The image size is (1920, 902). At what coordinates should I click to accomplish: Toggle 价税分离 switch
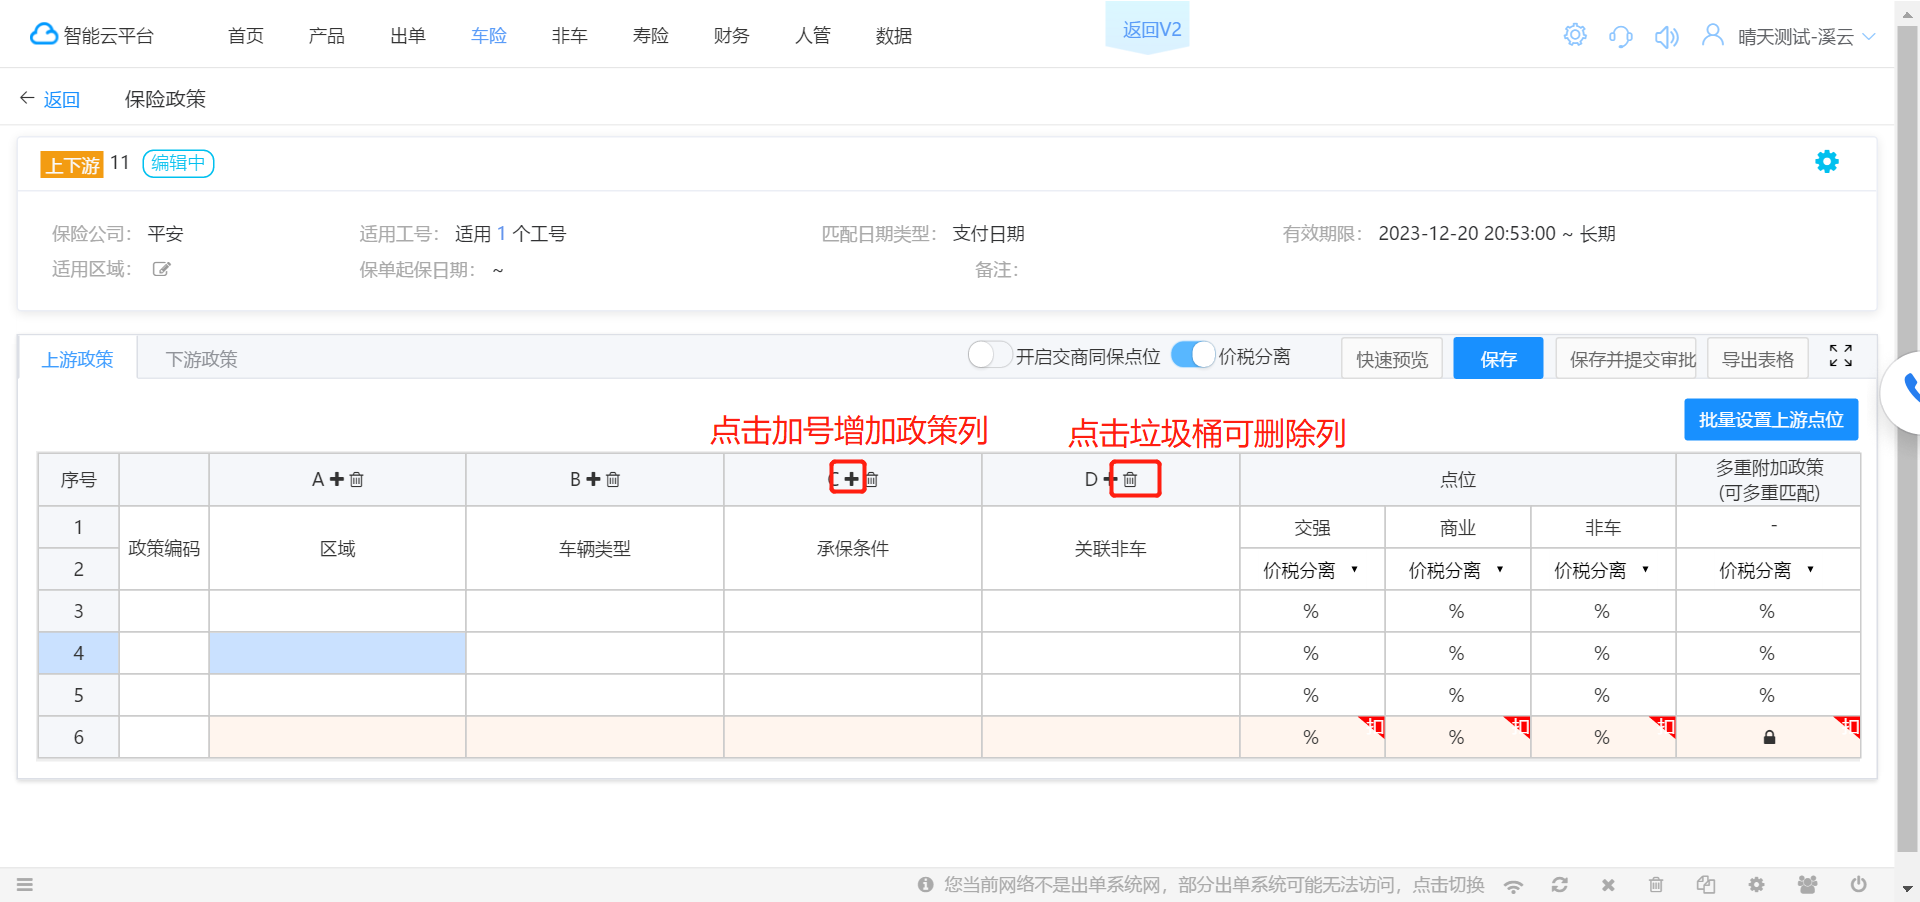point(1193,355)
